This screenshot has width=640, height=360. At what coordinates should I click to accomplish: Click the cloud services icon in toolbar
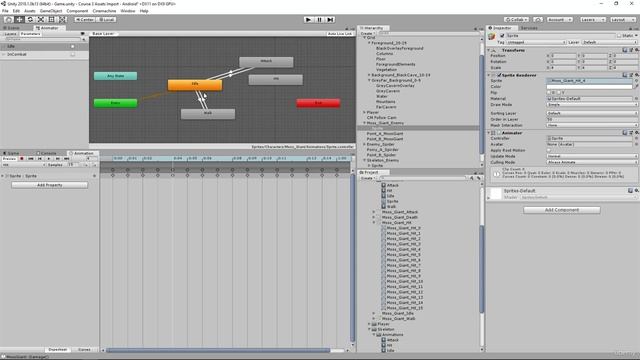click(538, 20)
